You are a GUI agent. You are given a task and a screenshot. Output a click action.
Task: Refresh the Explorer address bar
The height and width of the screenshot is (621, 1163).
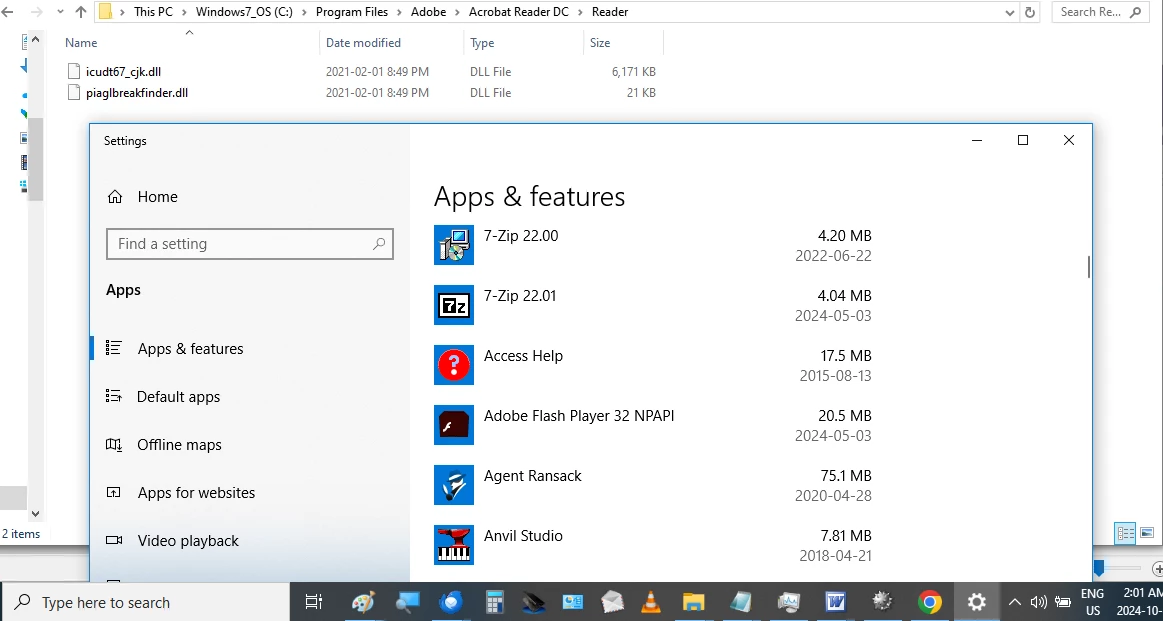coord(1029,12)
